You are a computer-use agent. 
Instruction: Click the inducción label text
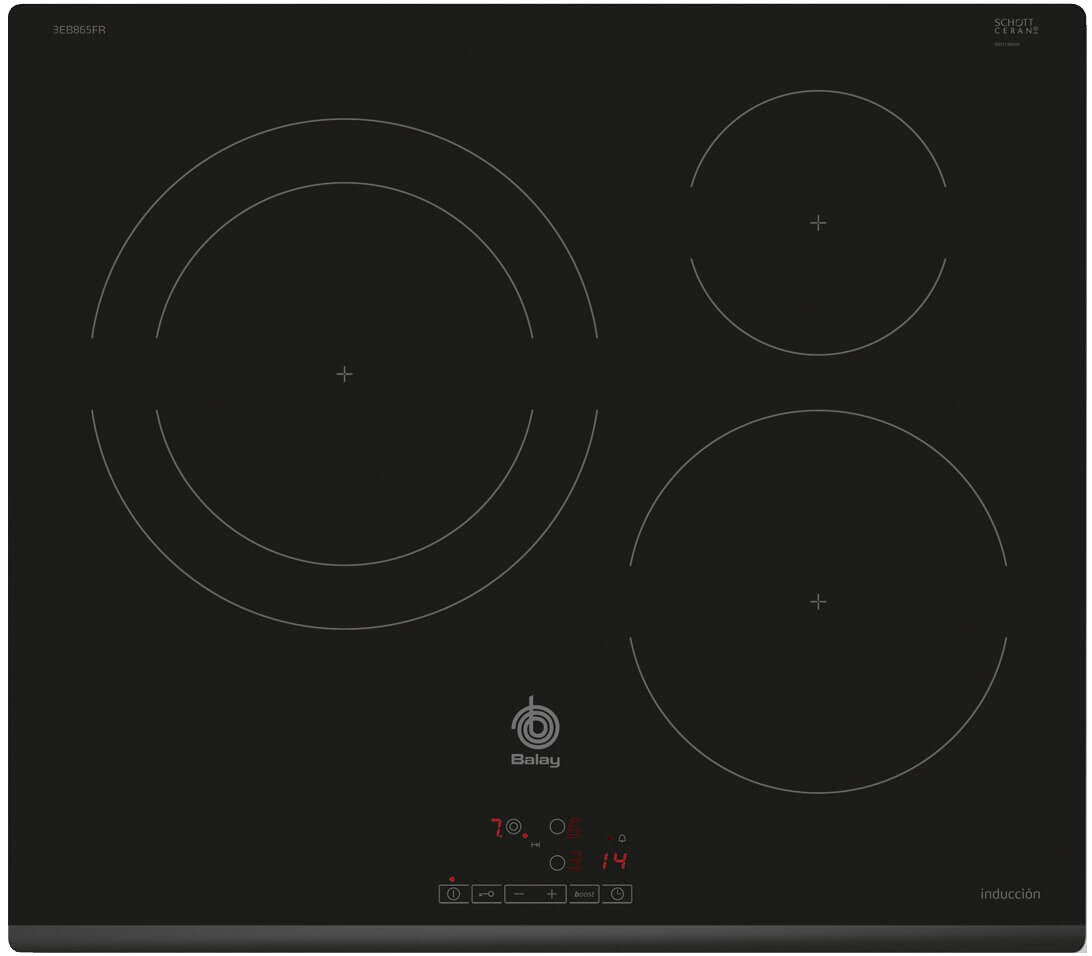pos(1010,894)
